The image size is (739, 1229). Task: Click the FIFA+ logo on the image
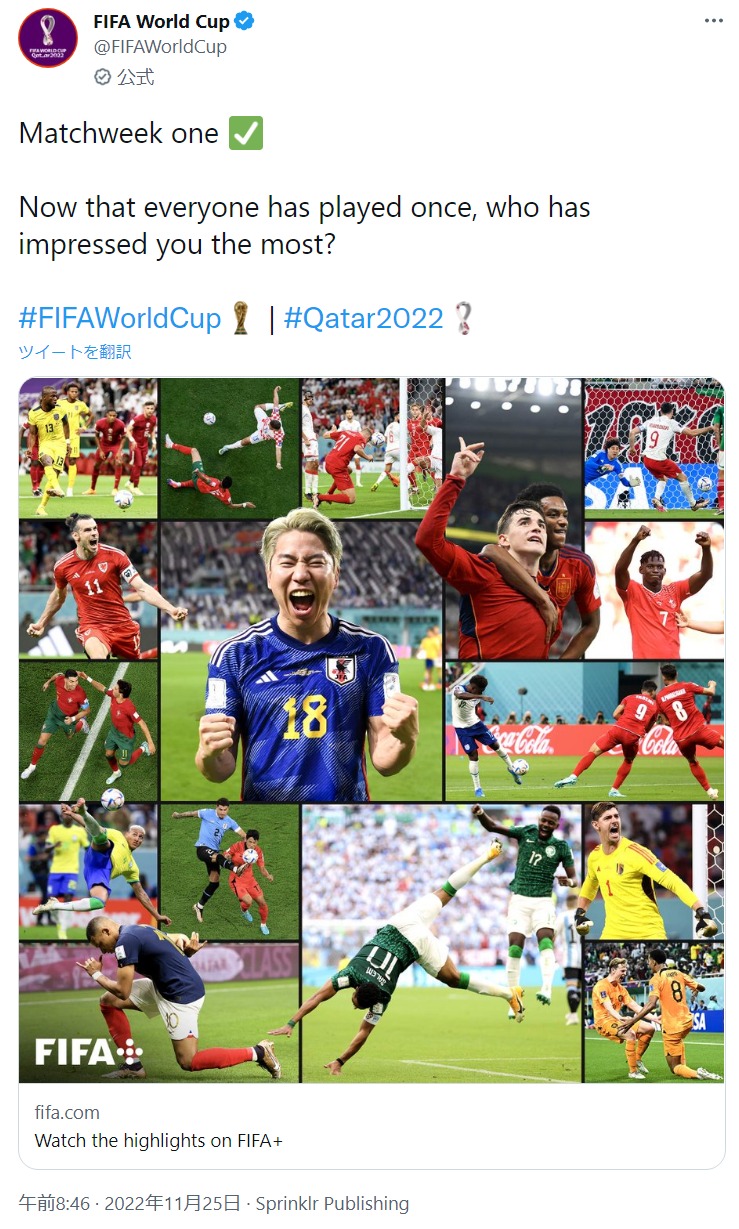(89, 1051)
